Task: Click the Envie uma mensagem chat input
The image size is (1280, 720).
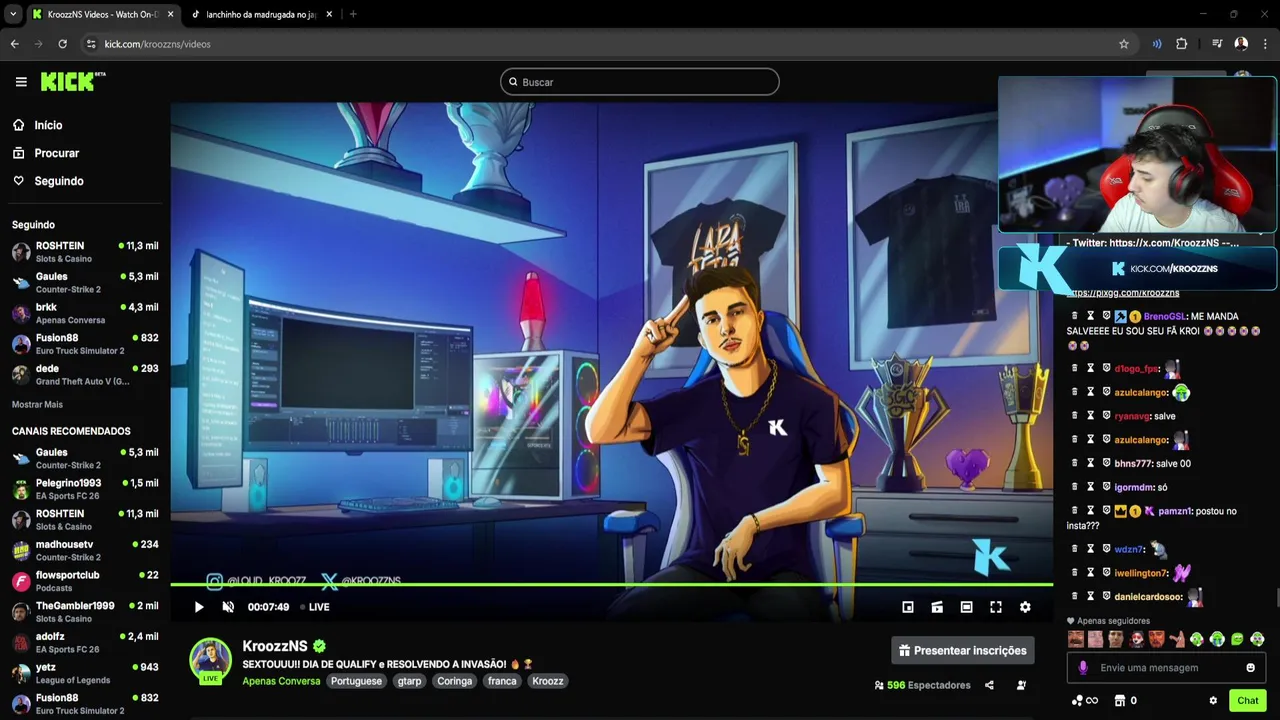Action: tap(1166, 668)
